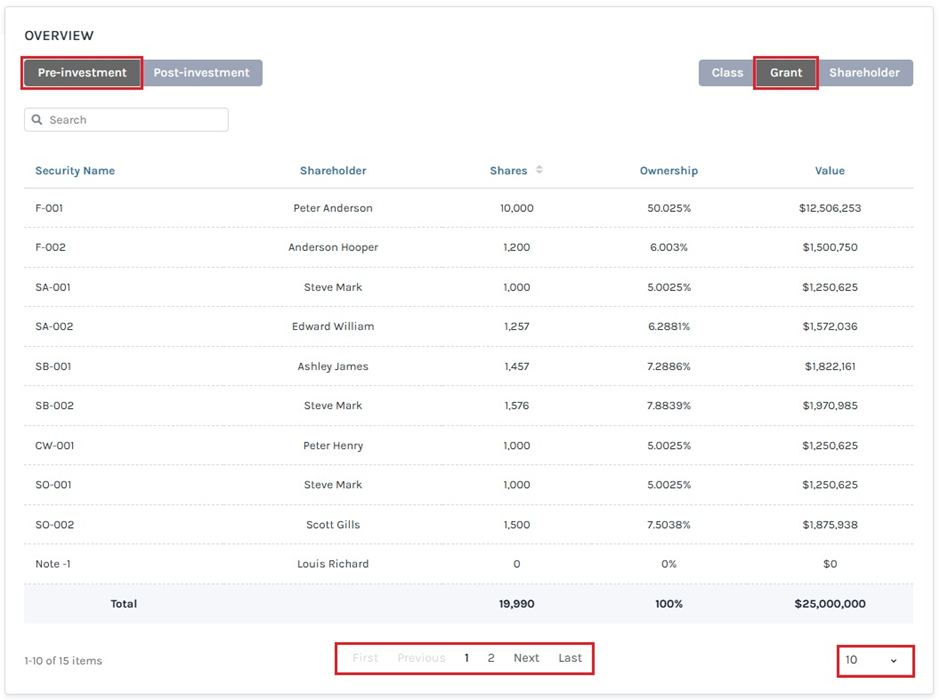
Task: Click the 1,457 shares value
Action: point(517,366)
